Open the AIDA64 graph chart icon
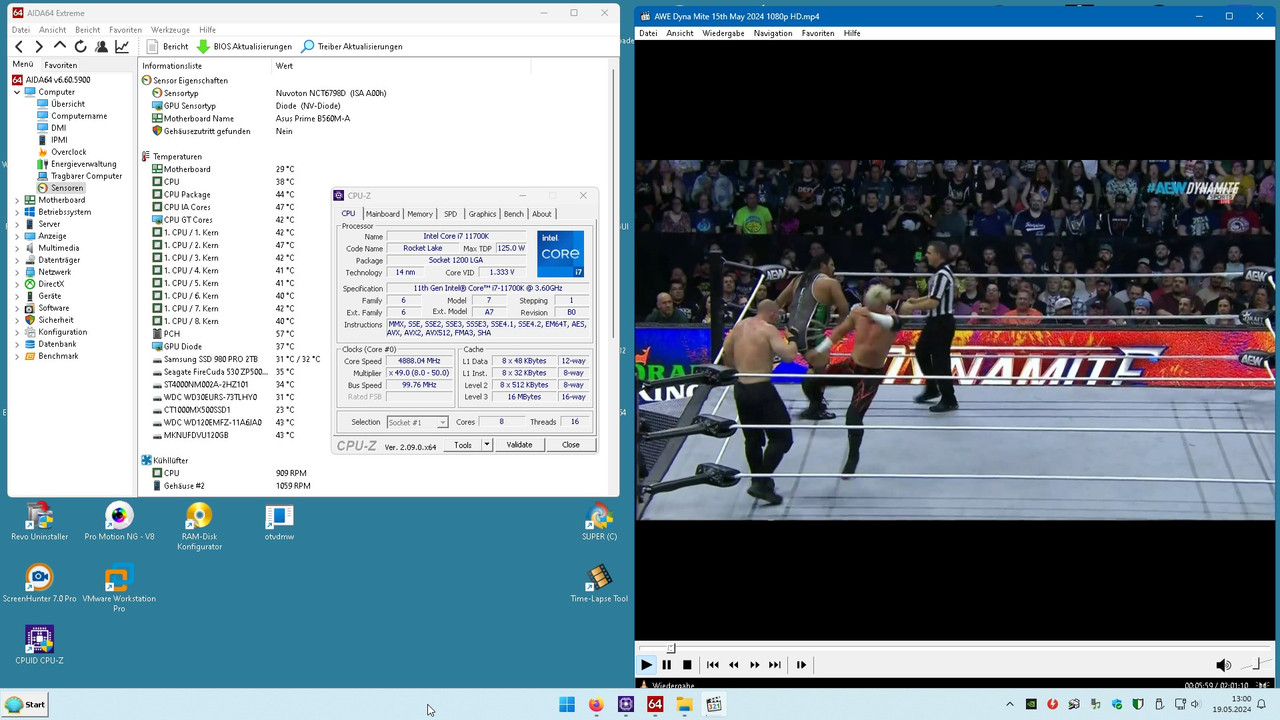 pyautogui.click(x=122, y=47)
